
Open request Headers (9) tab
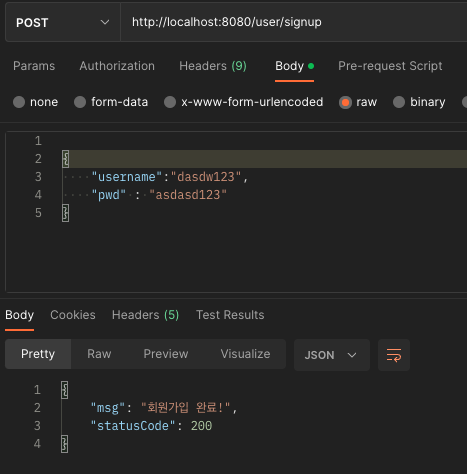click(213, 66)
